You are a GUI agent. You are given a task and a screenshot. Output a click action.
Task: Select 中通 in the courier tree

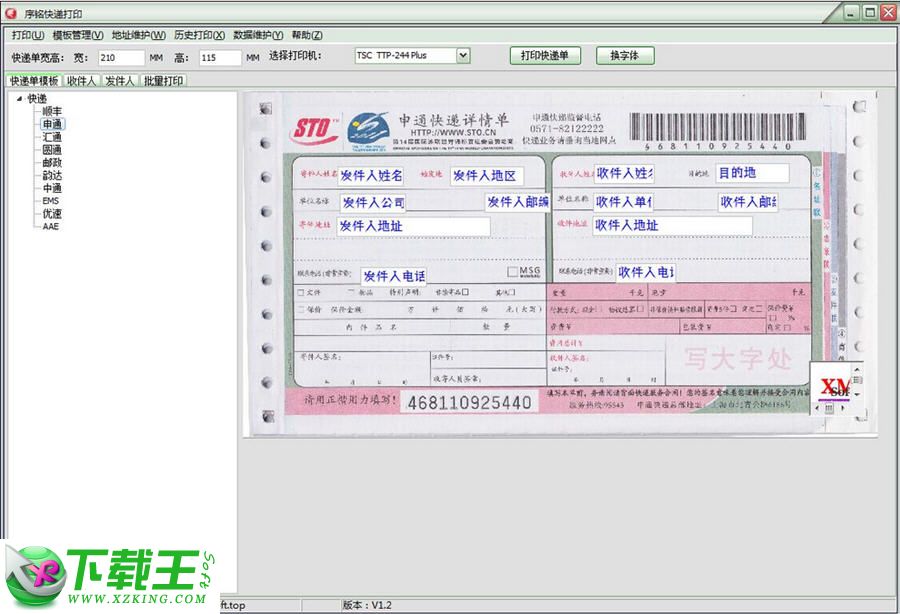coord(52,188)
